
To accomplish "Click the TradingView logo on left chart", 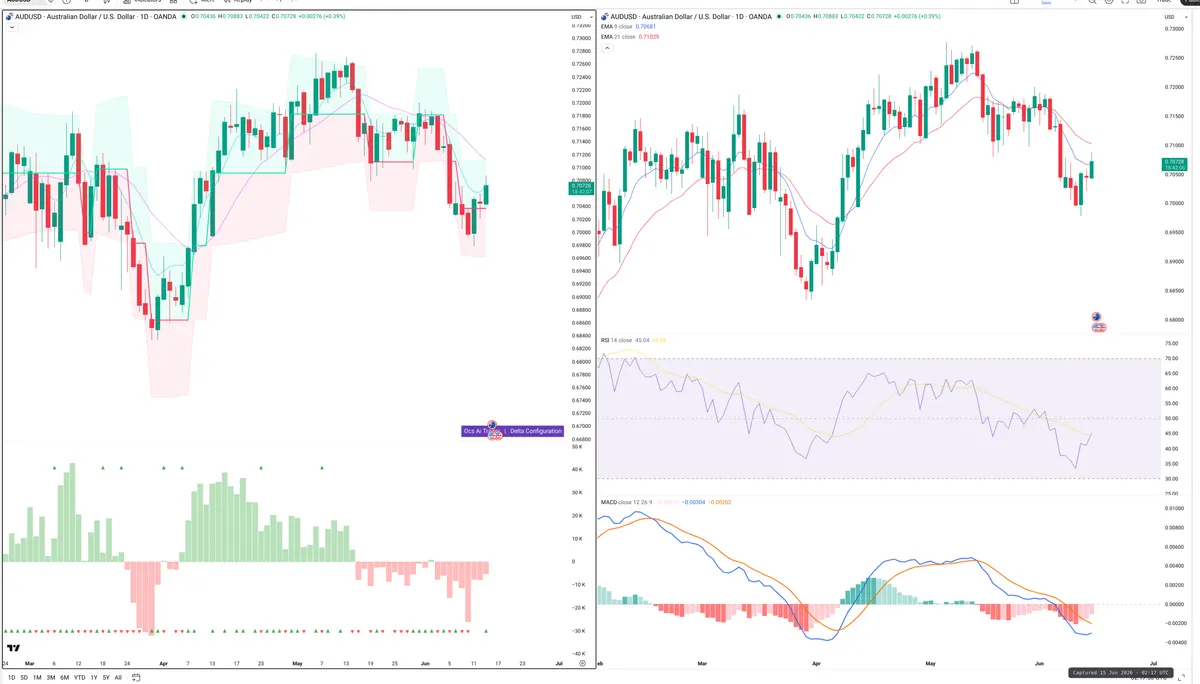I will (12, 648).
